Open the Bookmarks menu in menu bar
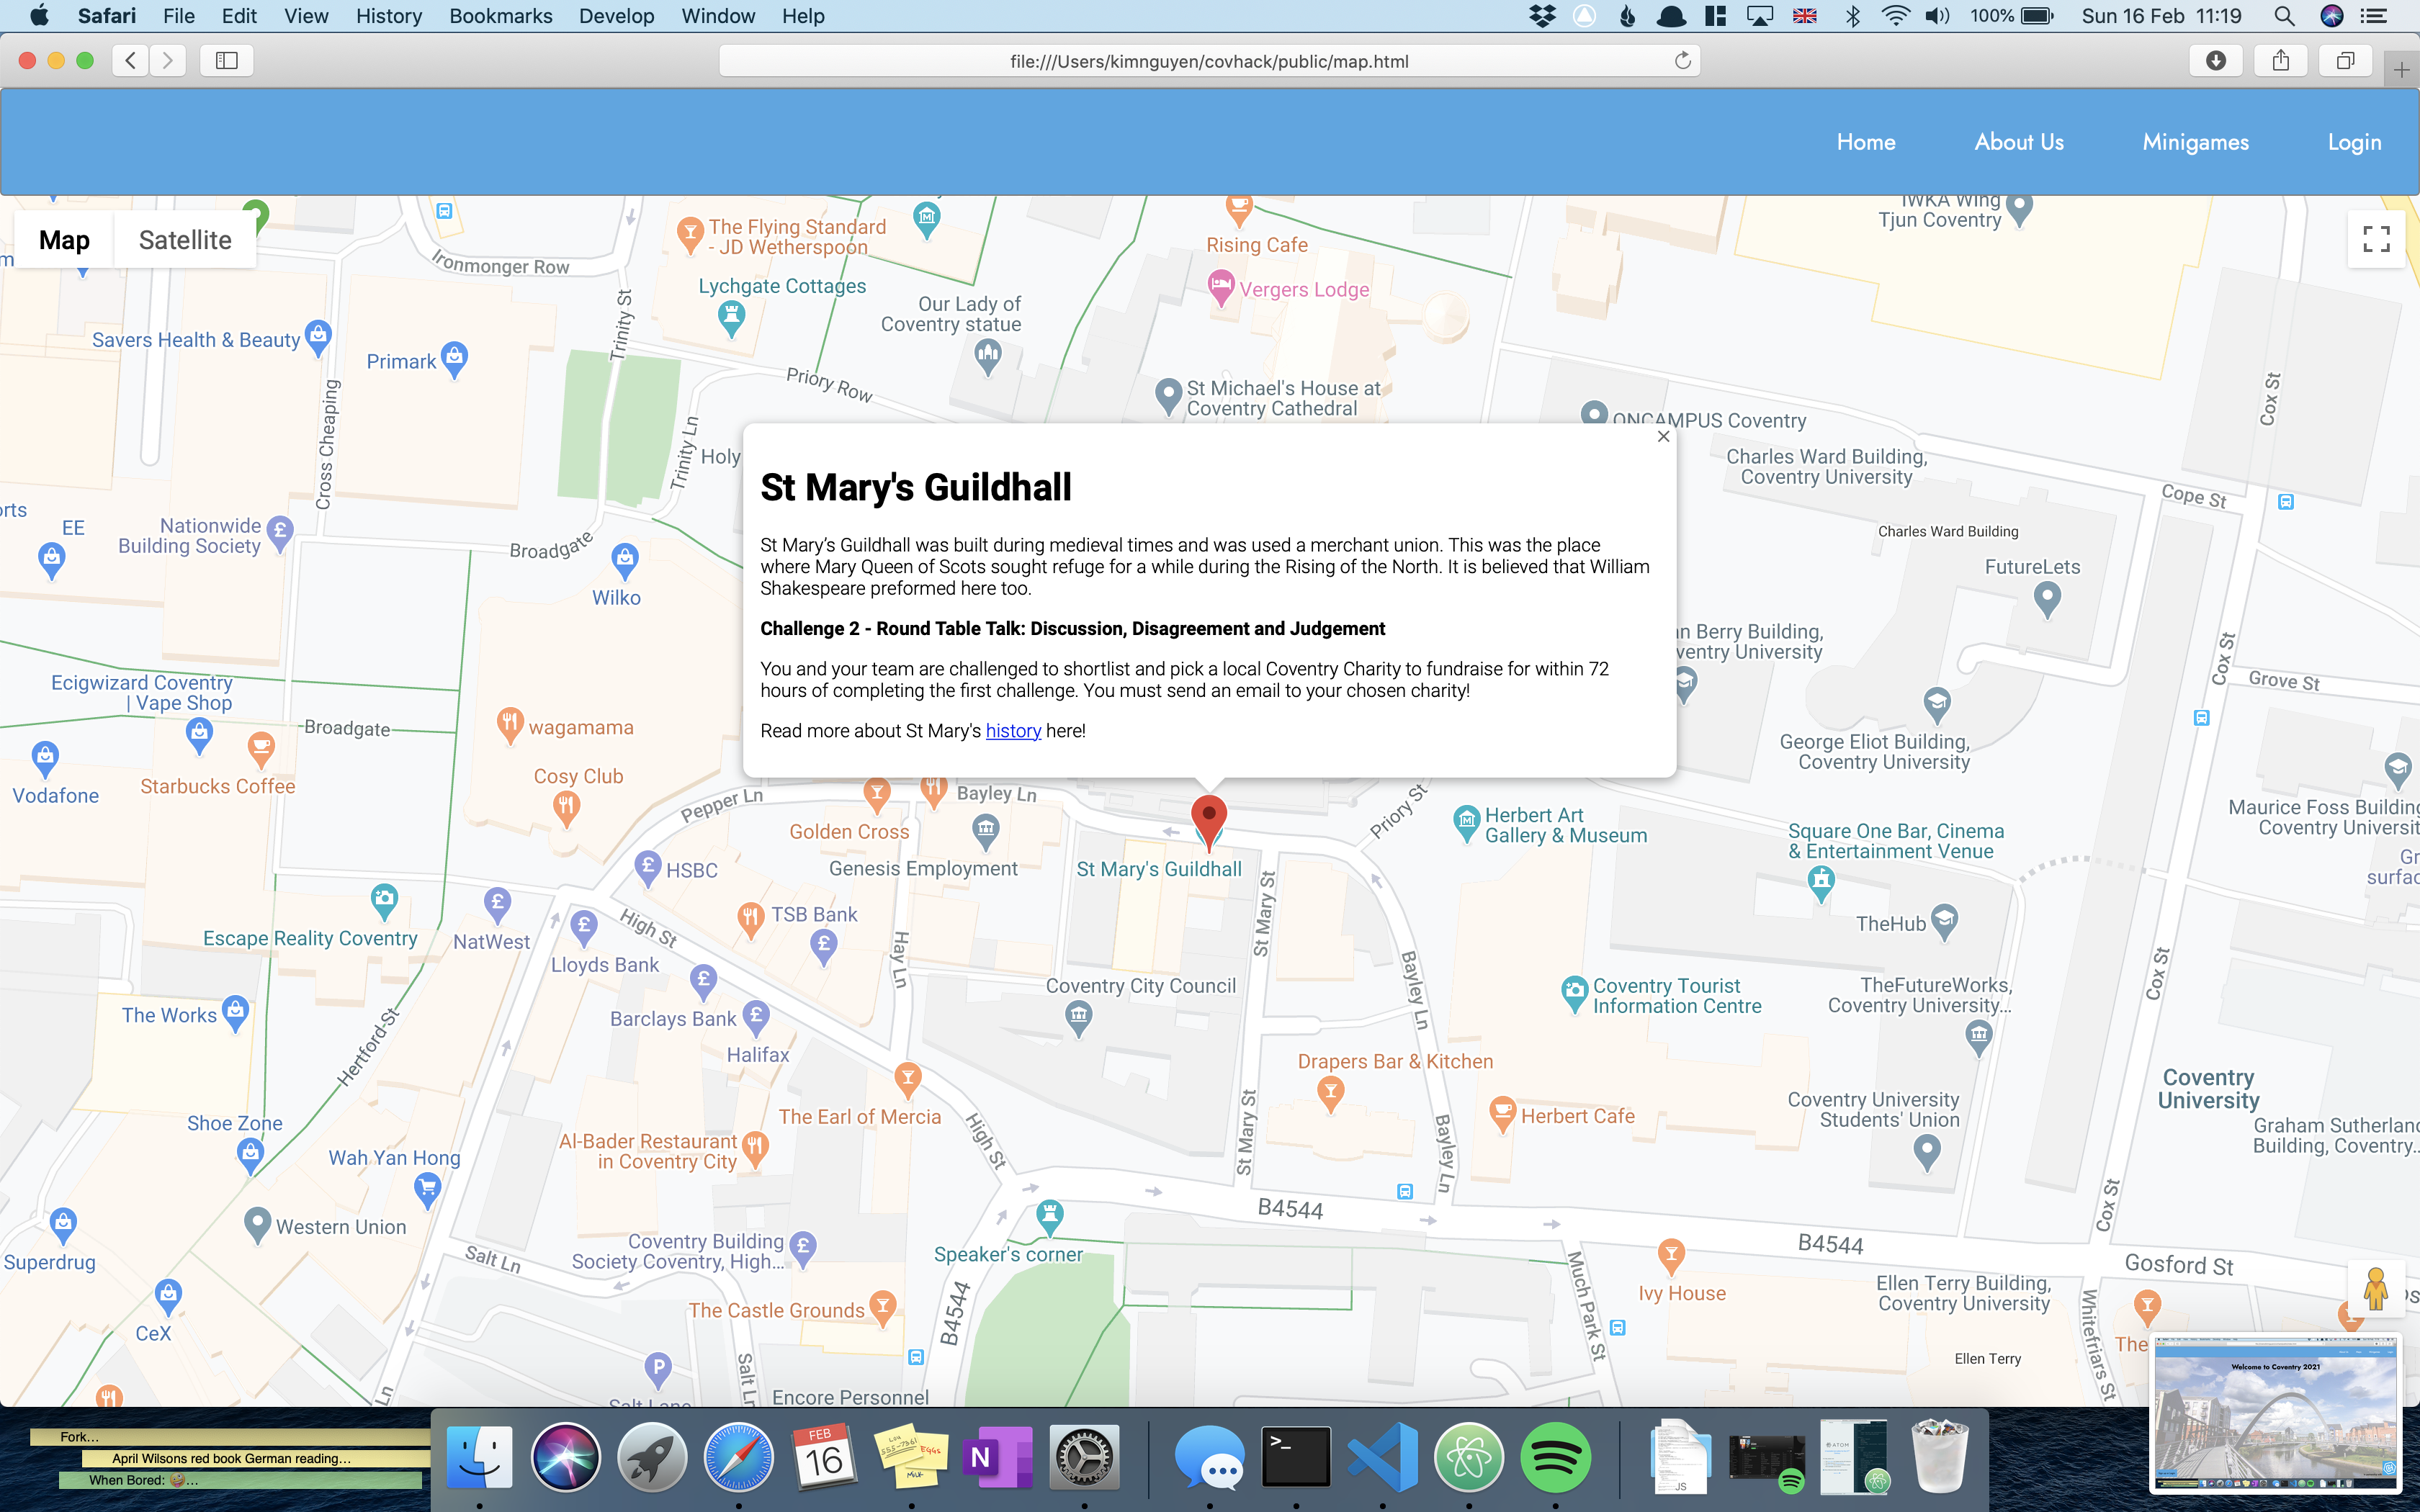This screenshot has height=1512, width=2420. [500, 16]
